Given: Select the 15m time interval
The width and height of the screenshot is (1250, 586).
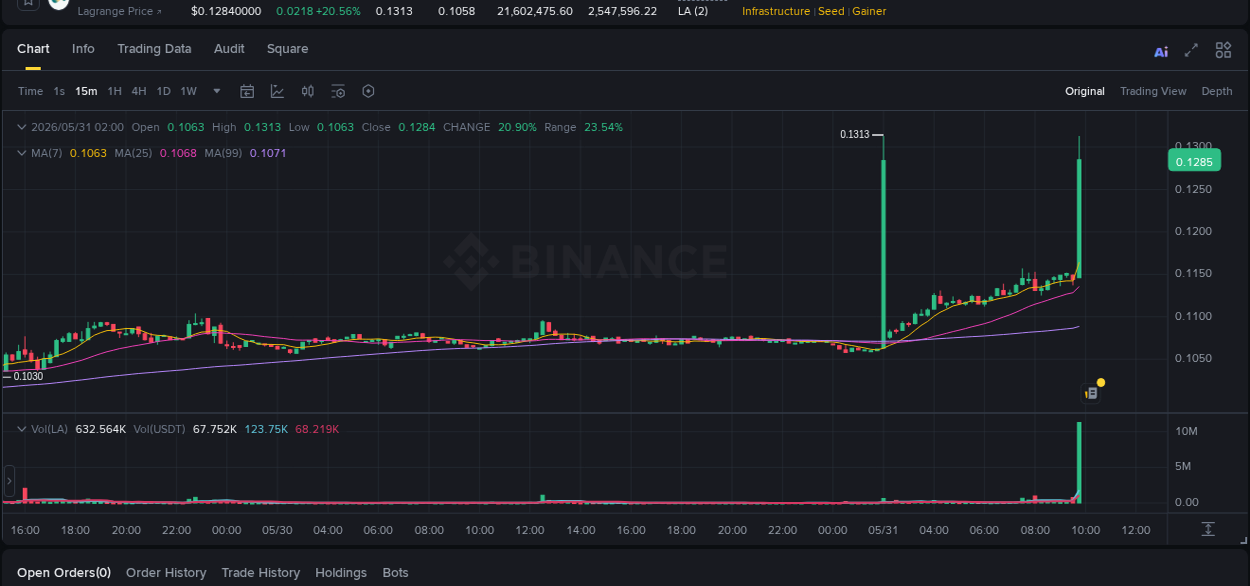Looking at the screenshot, I should pyautogui.click(x=86, y=91).
